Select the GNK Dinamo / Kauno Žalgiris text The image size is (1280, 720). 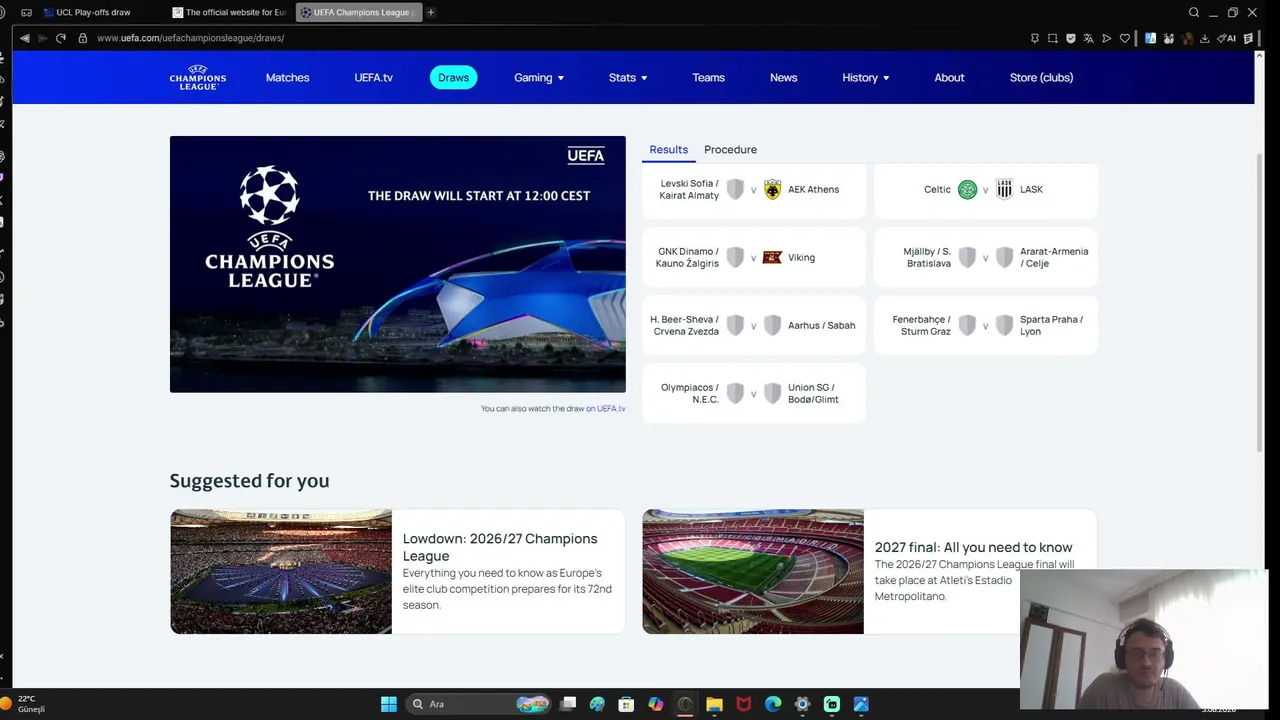point(687,258)
